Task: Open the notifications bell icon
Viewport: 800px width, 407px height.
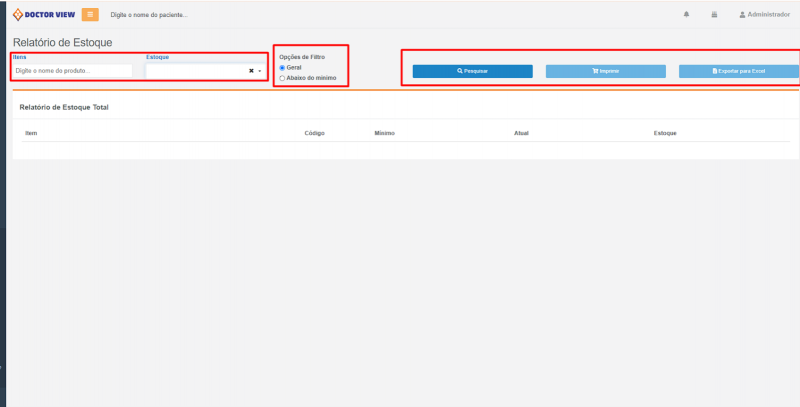Action: click(686, 15)
